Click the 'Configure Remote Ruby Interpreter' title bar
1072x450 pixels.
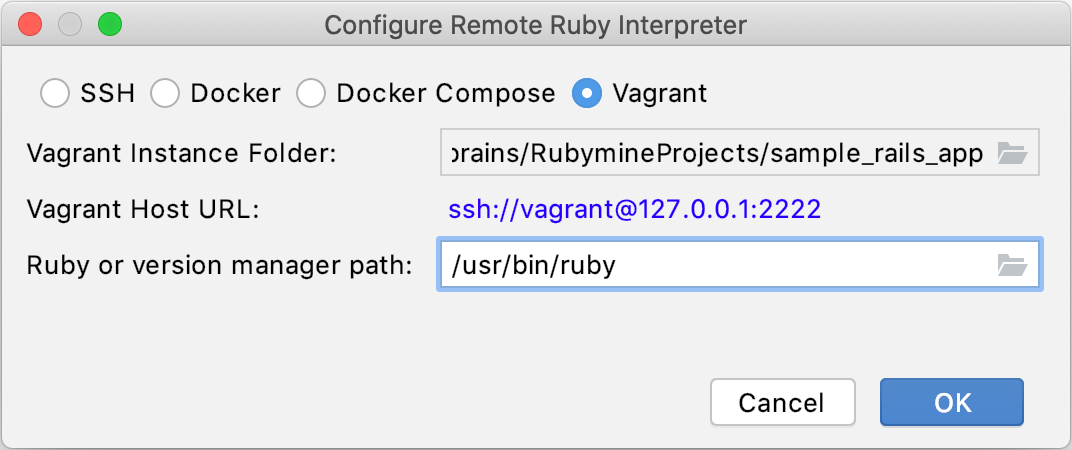point(535,23)
